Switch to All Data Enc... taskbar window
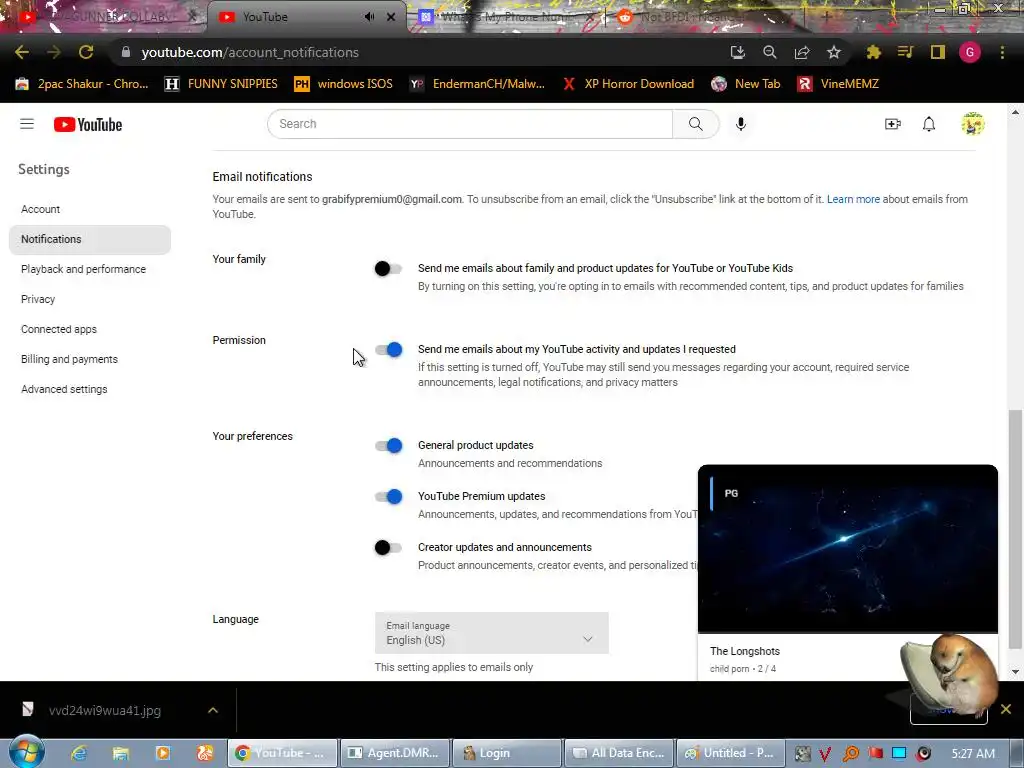Image resolution: width=1024 pixels, height=768 pixels. [x=619, y=753]
